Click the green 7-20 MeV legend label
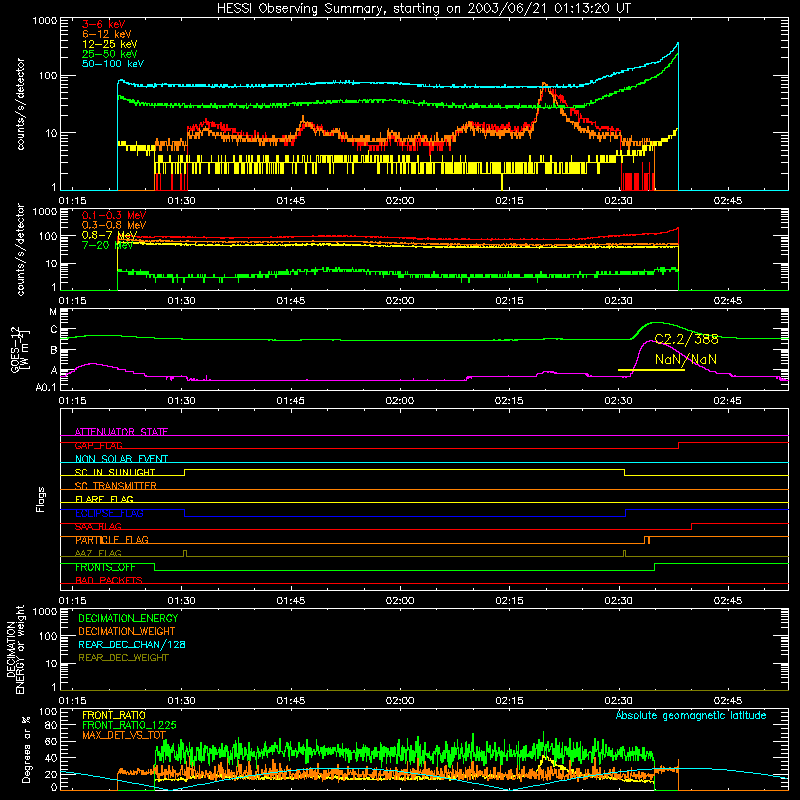This screenshot has height=800, width=800. pyautogui.click(x=107, y=245)
